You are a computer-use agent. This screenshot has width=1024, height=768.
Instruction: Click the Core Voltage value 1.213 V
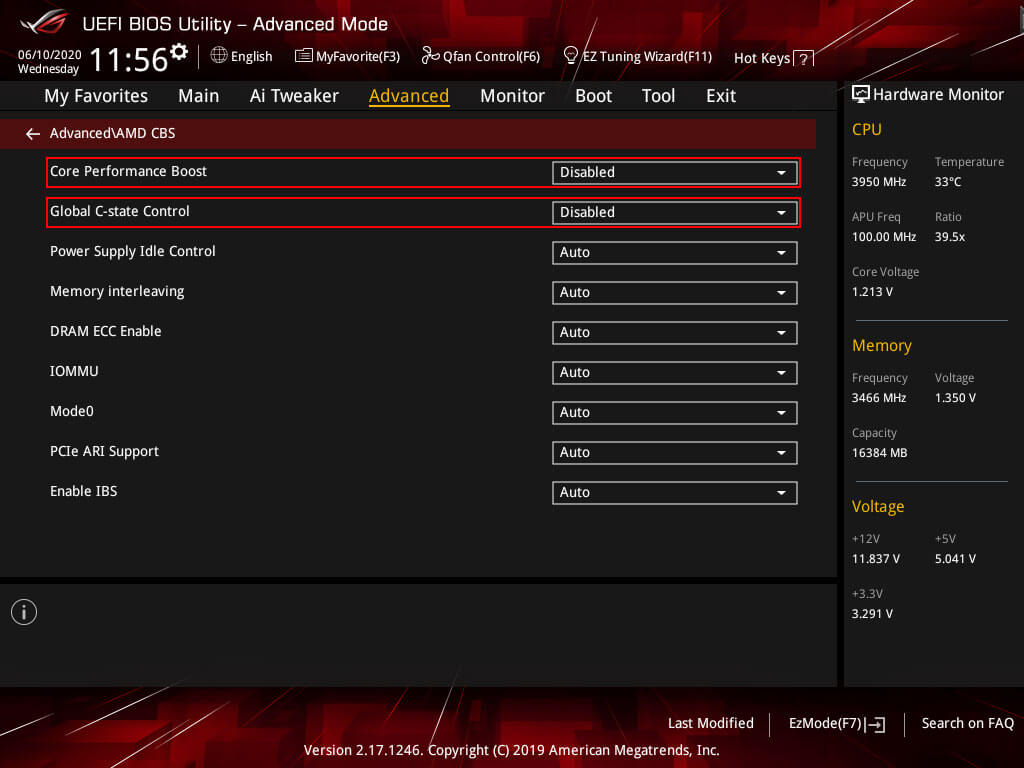pos(872,292)
